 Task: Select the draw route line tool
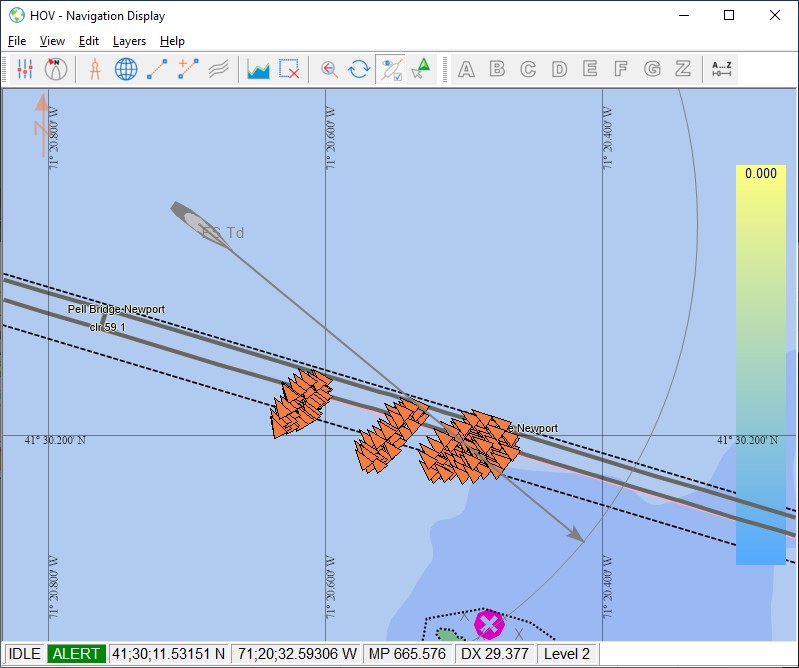pyautogui.click(x=157, y=69)
